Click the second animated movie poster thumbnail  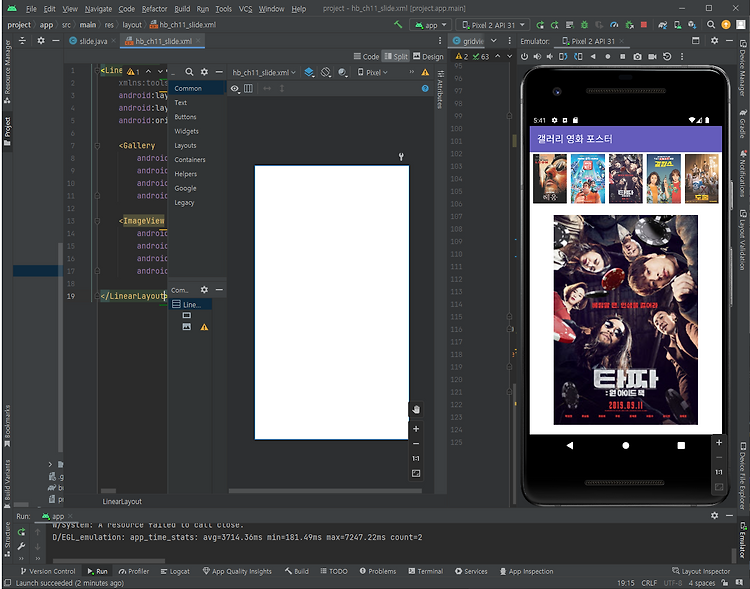point(587,178)
